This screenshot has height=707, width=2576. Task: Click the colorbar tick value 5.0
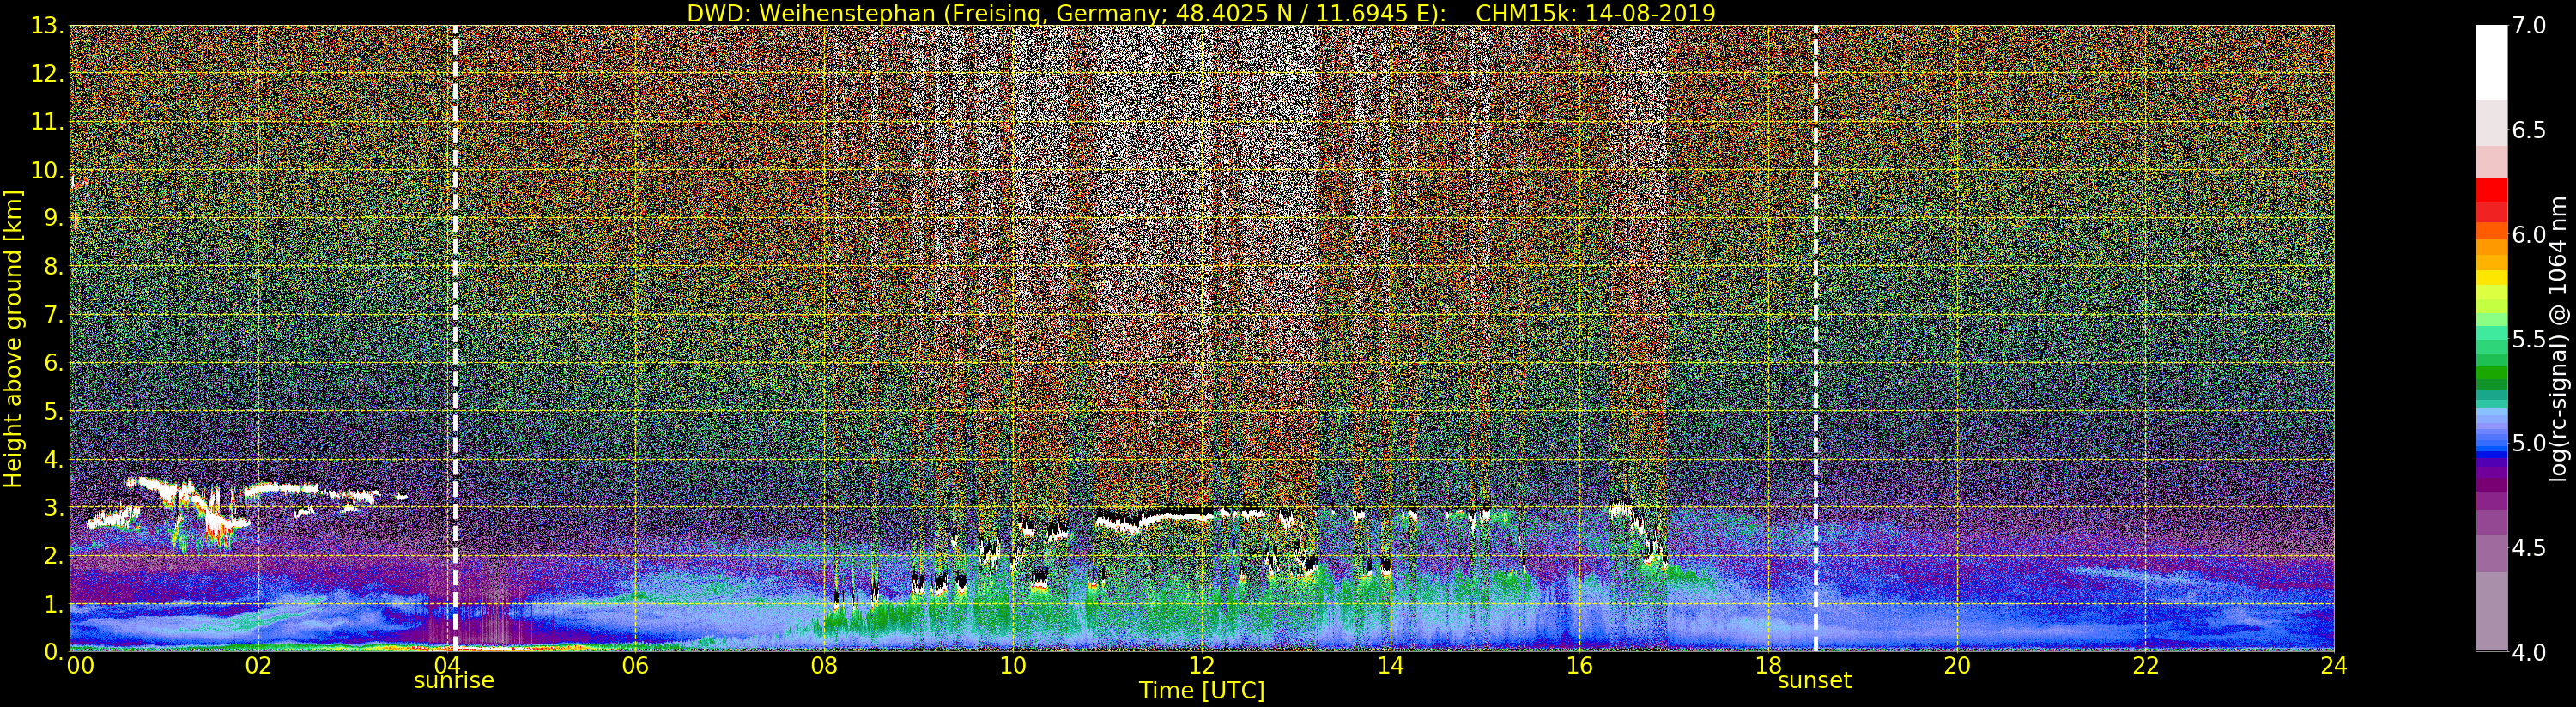[x=2529, y=443]
